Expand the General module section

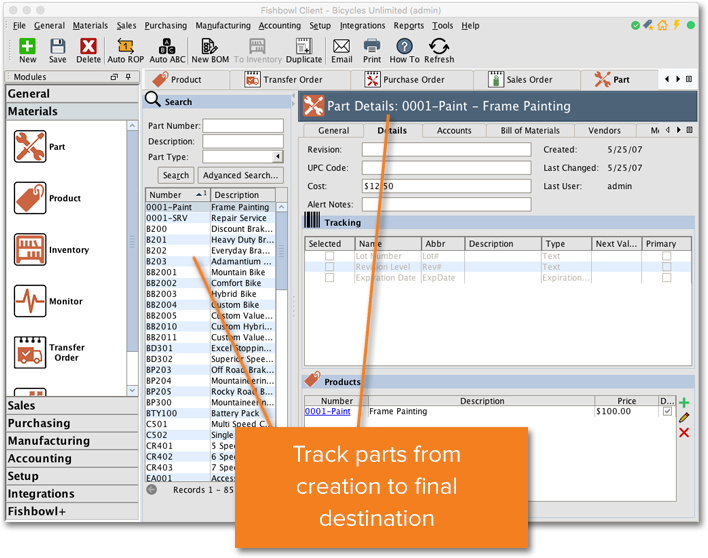pos(72,93)
